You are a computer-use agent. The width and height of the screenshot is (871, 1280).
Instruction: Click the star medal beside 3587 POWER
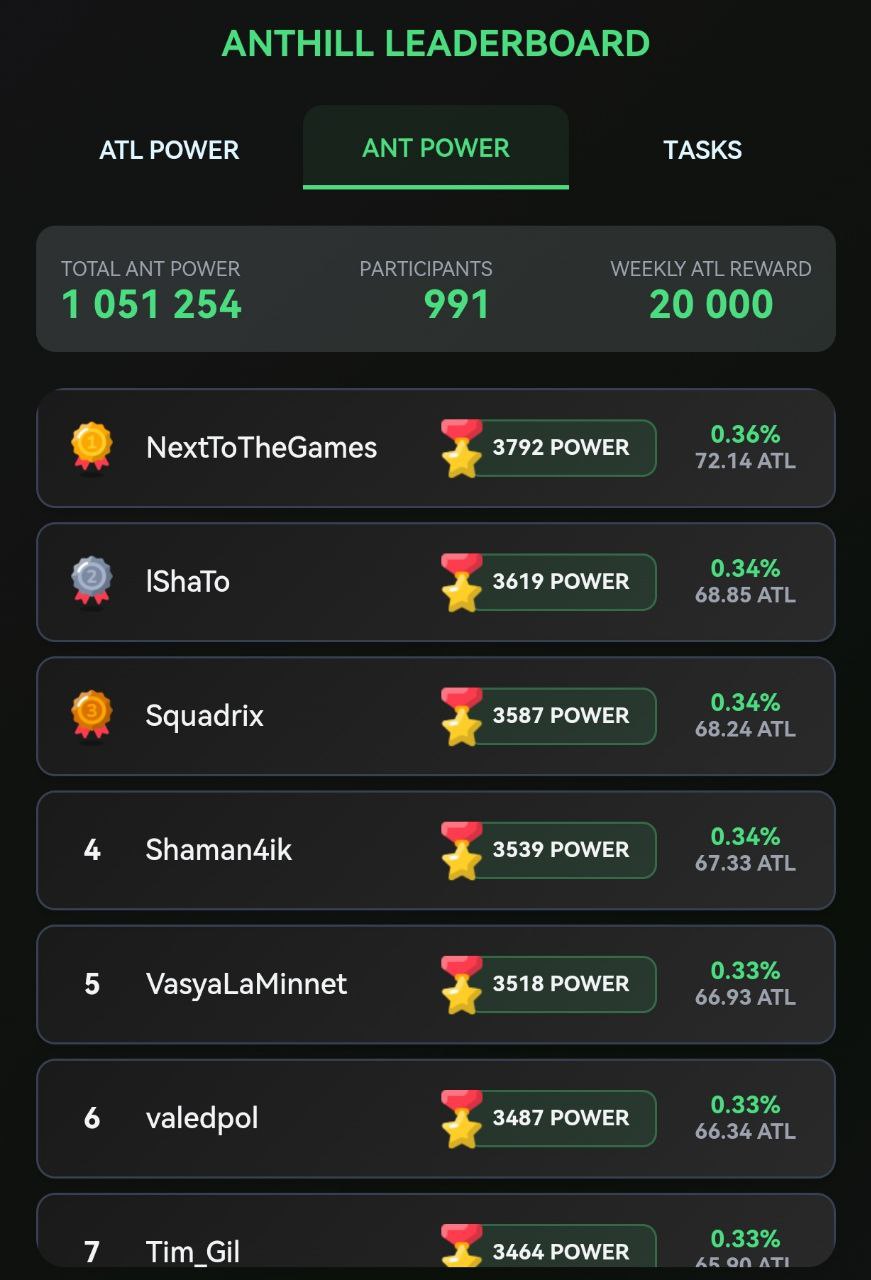click(462, 716)
